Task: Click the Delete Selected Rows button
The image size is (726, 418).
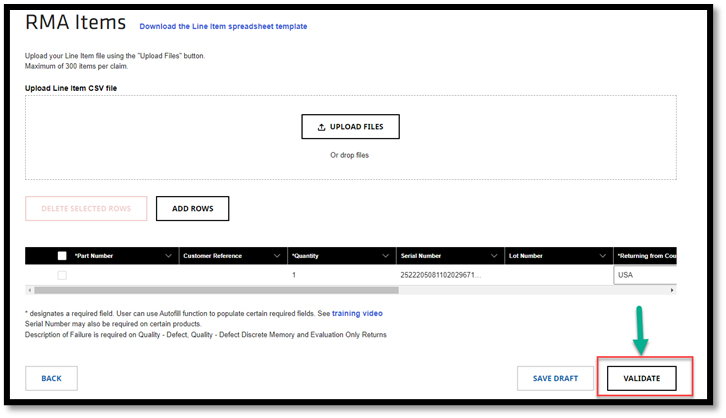Action: [x=86, y=208]
